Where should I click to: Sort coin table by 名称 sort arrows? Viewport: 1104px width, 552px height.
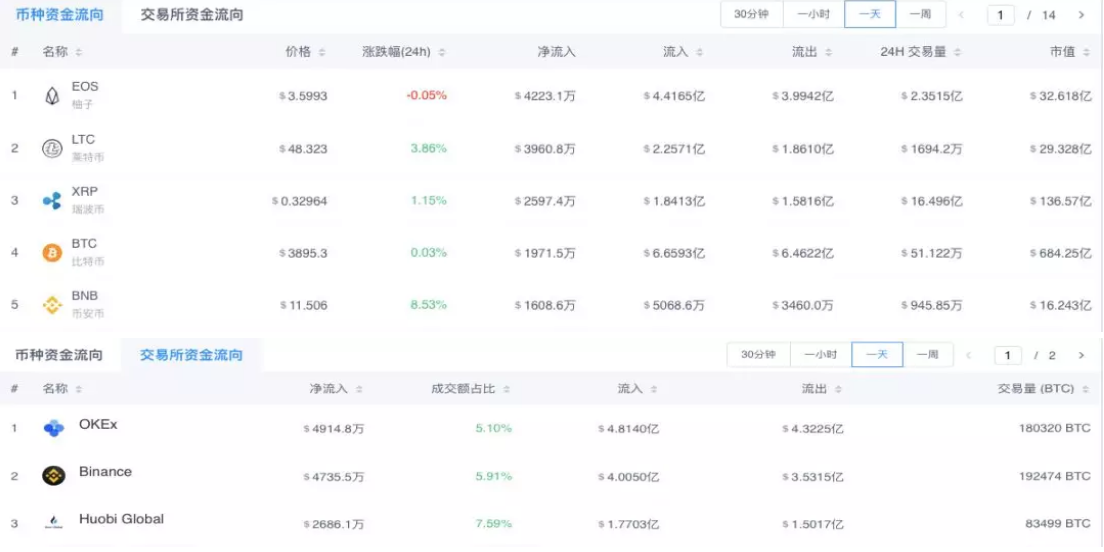point(79,53)
